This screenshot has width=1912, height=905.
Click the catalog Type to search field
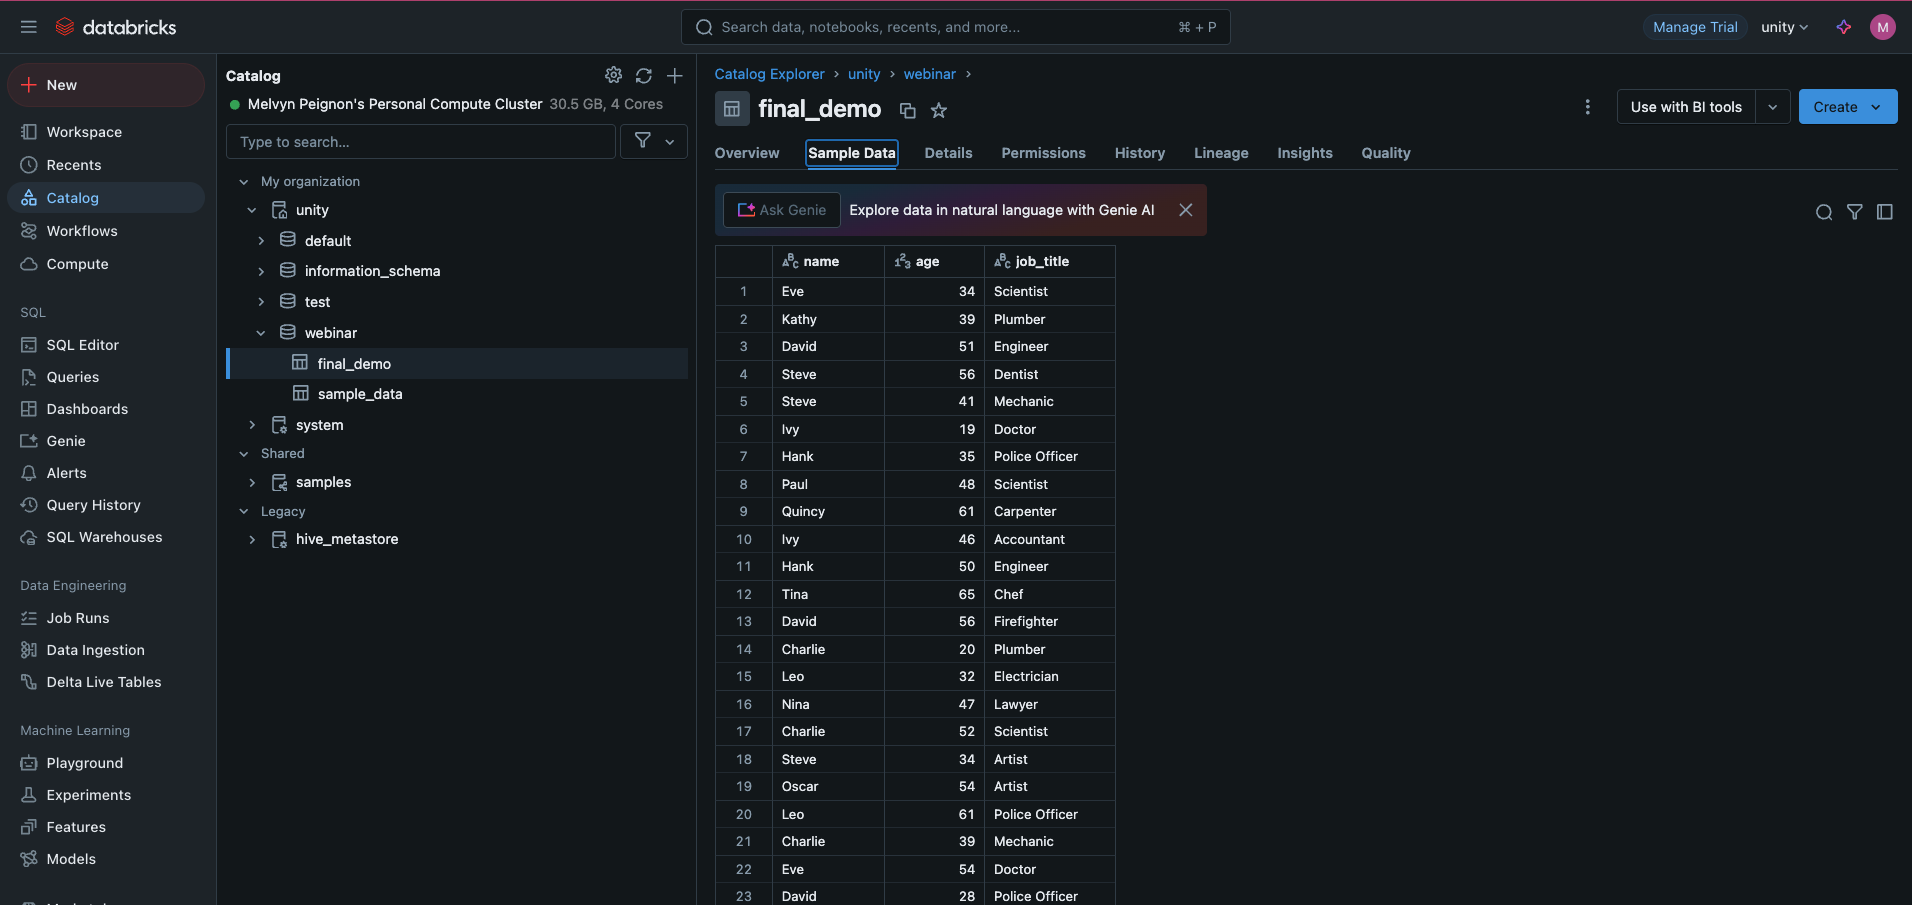pos(420,142)
